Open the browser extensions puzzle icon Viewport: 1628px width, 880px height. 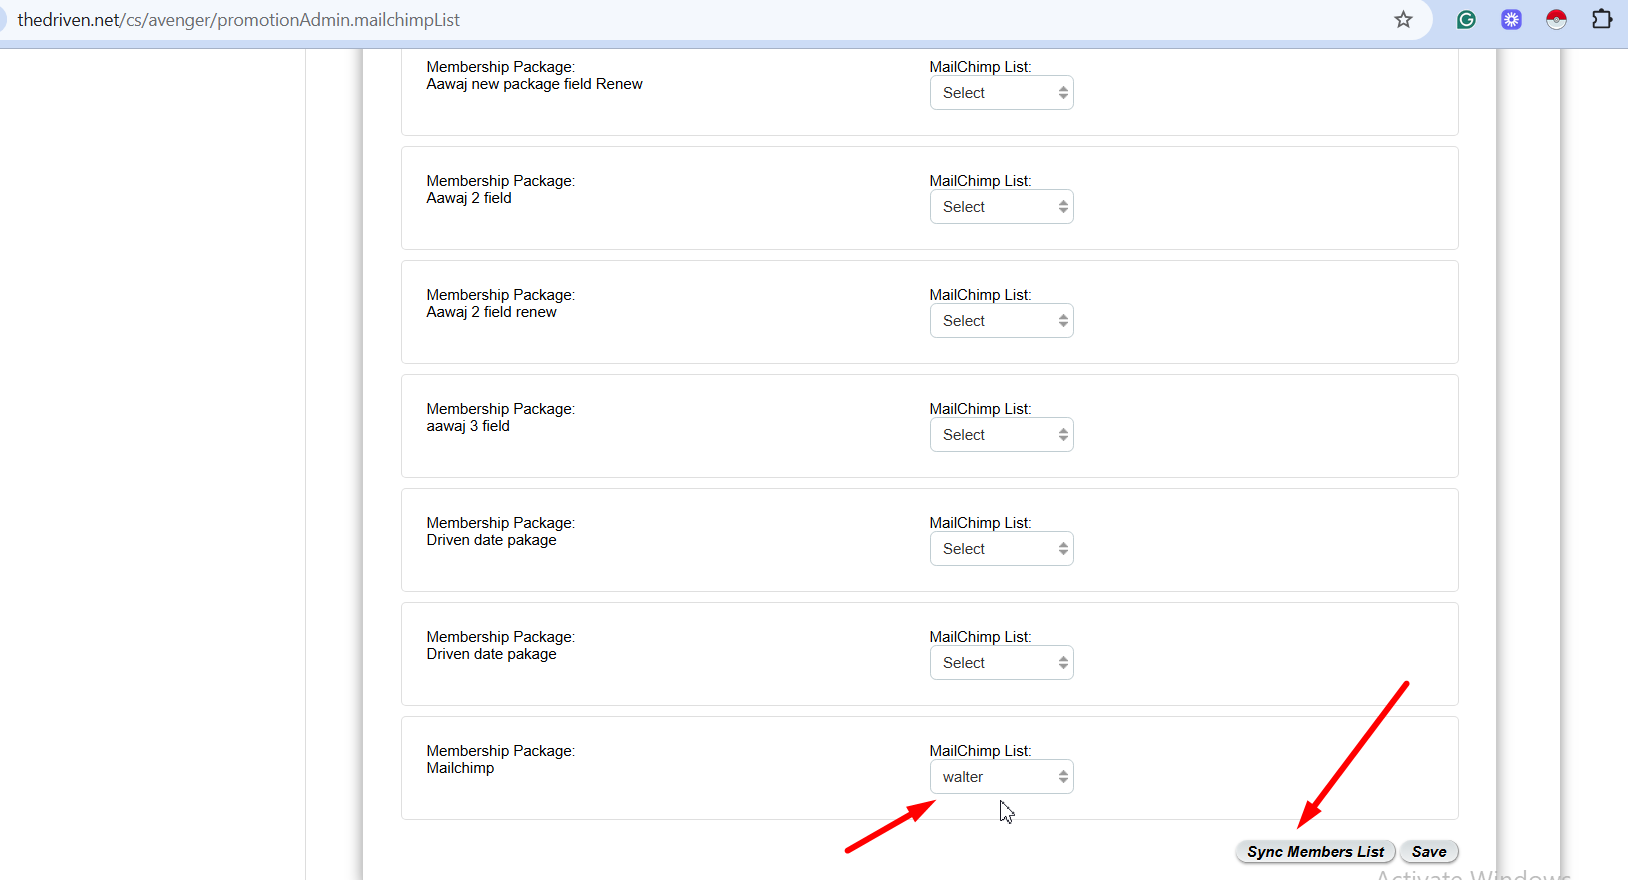1601,20
